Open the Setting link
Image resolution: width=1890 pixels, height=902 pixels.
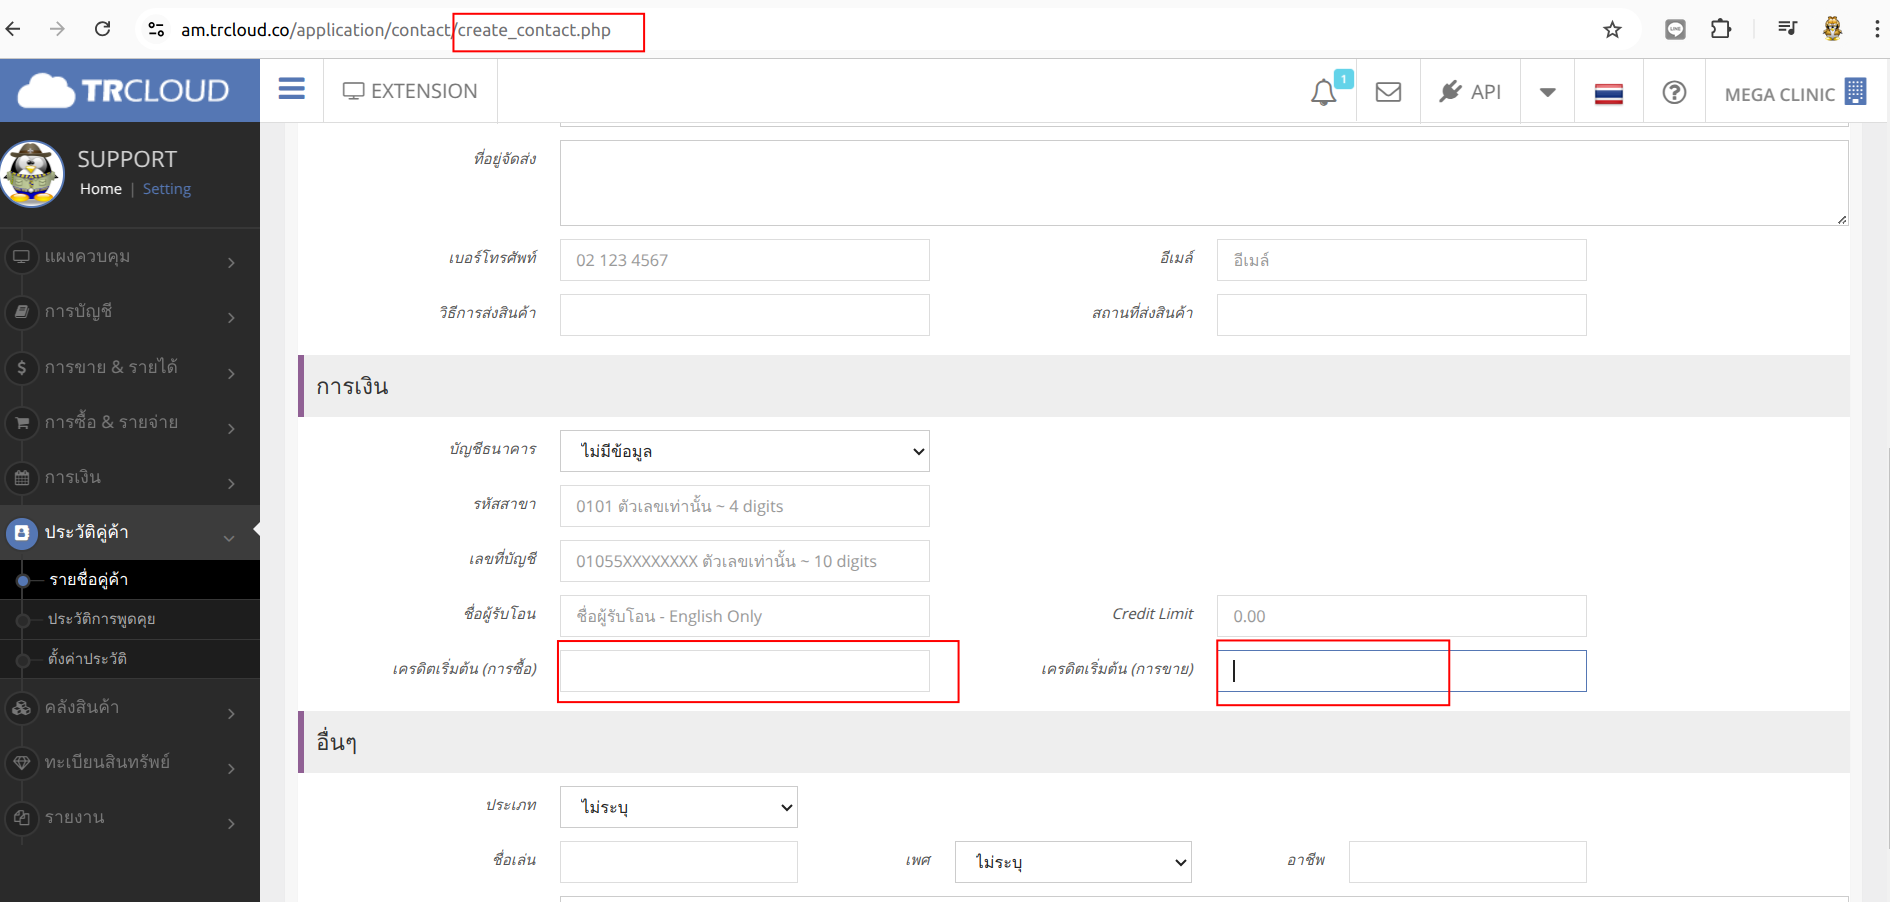point(166,189)
